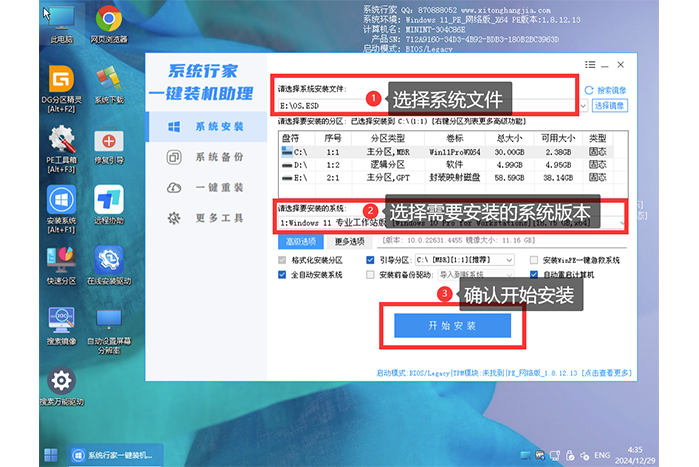Screen dimensions: 699x467
Task: Open 自动设置屏幕分辨率 desktop icon
Action: point(109,331)
